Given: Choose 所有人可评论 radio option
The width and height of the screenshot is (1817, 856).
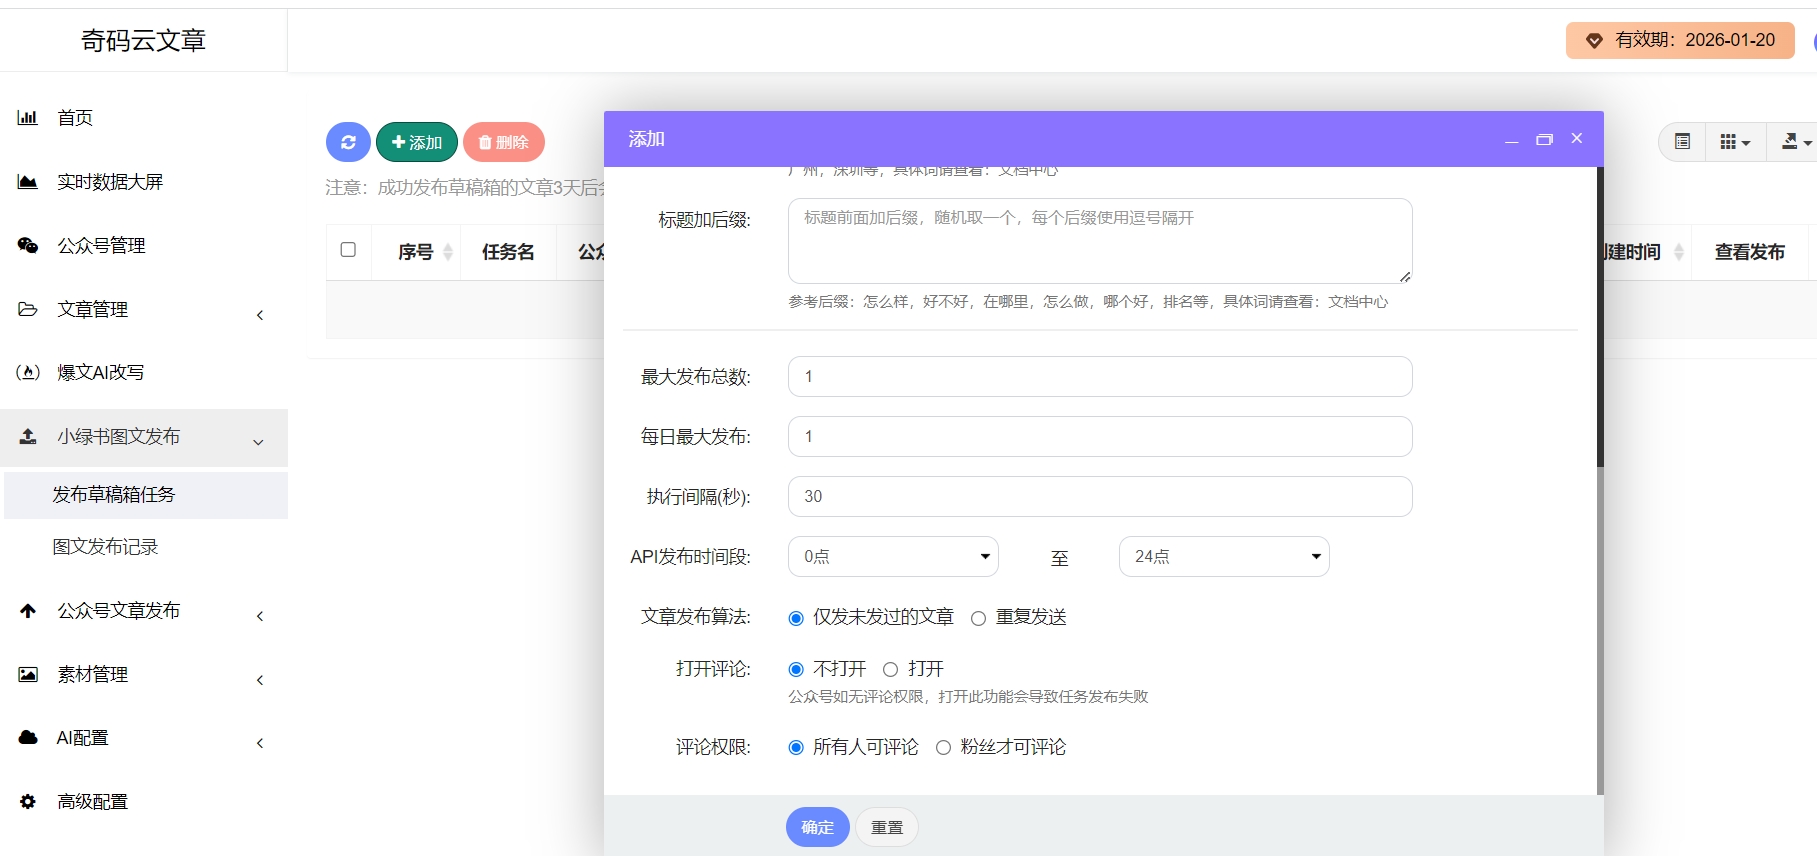Looking at the screenshot, I should [796, 747].
